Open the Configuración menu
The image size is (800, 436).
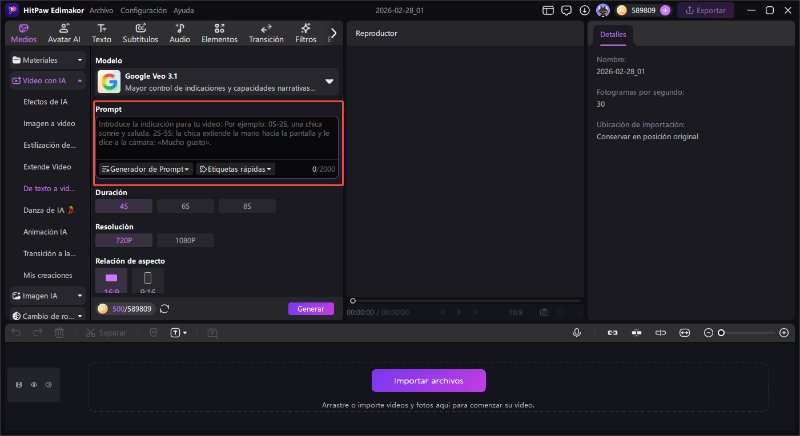[x=143, y=10]
